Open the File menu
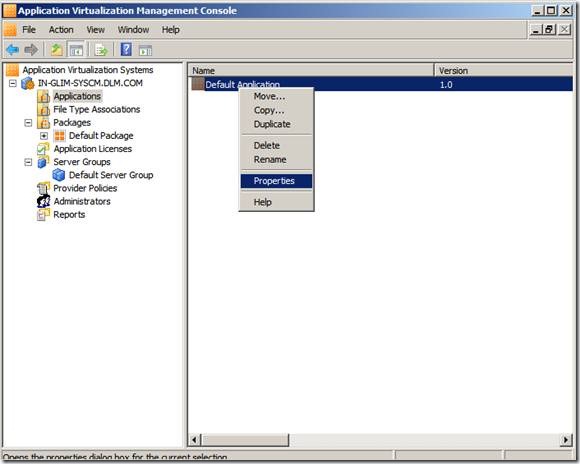This screenshot has height=464, width=580. [x=28, y=30]
